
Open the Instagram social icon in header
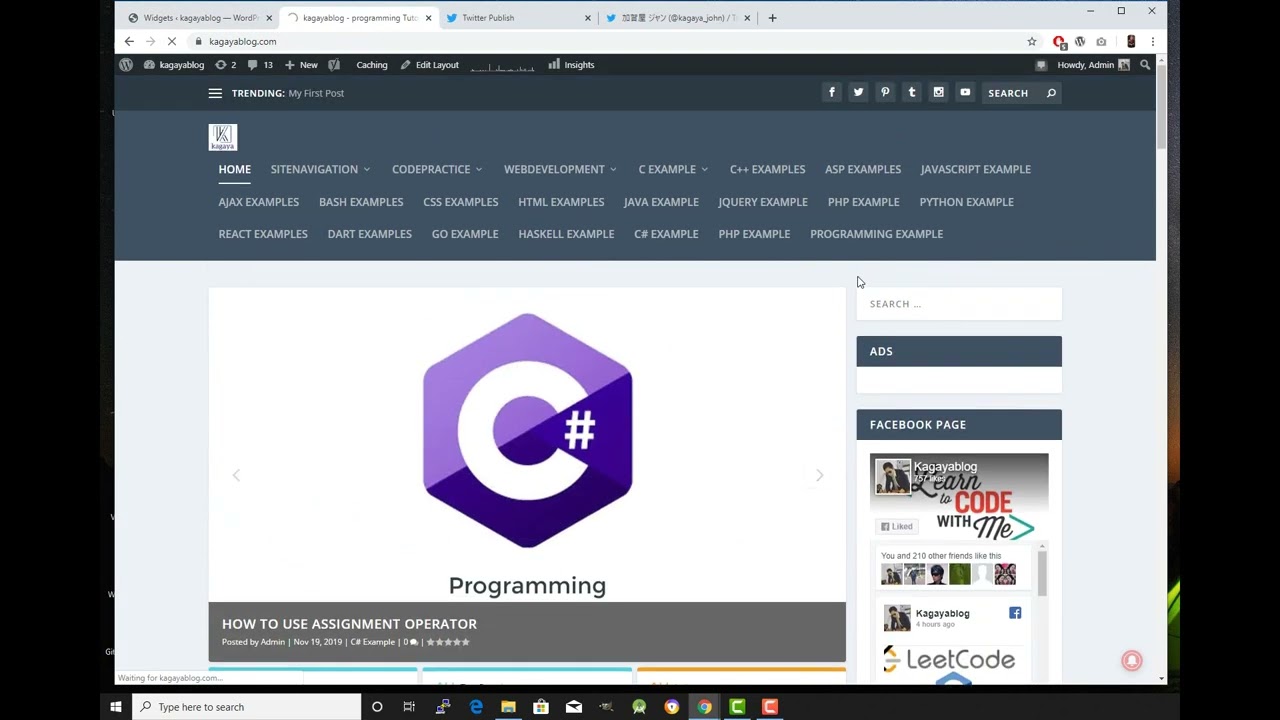point(938,92)
